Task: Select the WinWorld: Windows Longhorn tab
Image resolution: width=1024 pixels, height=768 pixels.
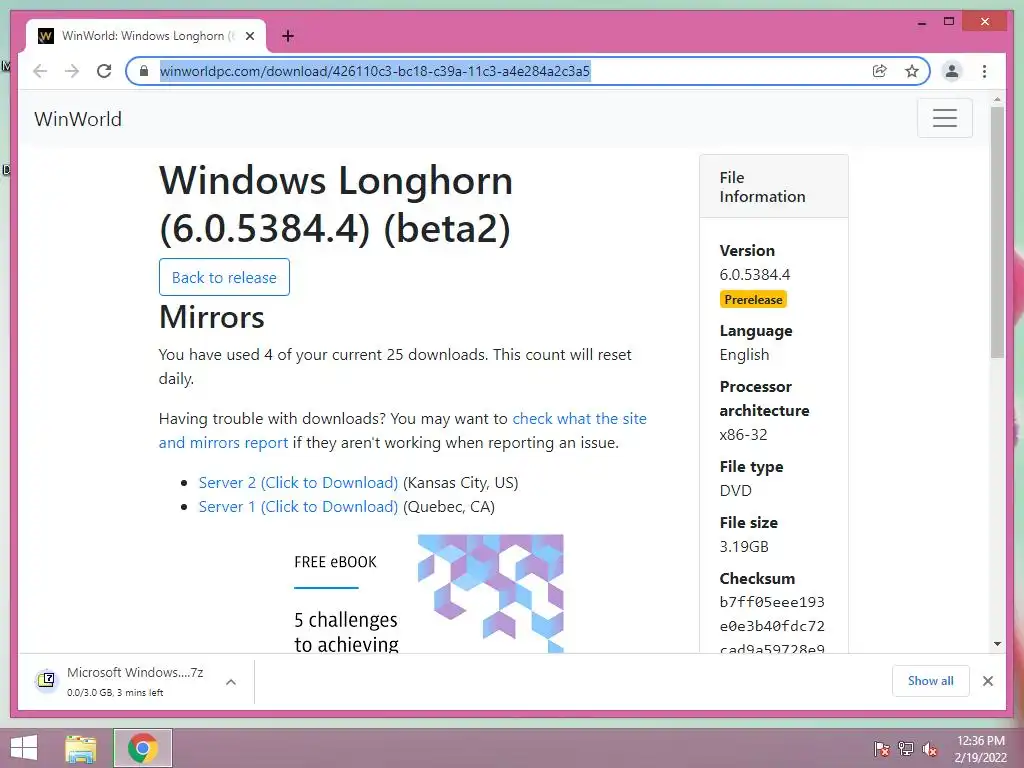Action: coord(146,36)
